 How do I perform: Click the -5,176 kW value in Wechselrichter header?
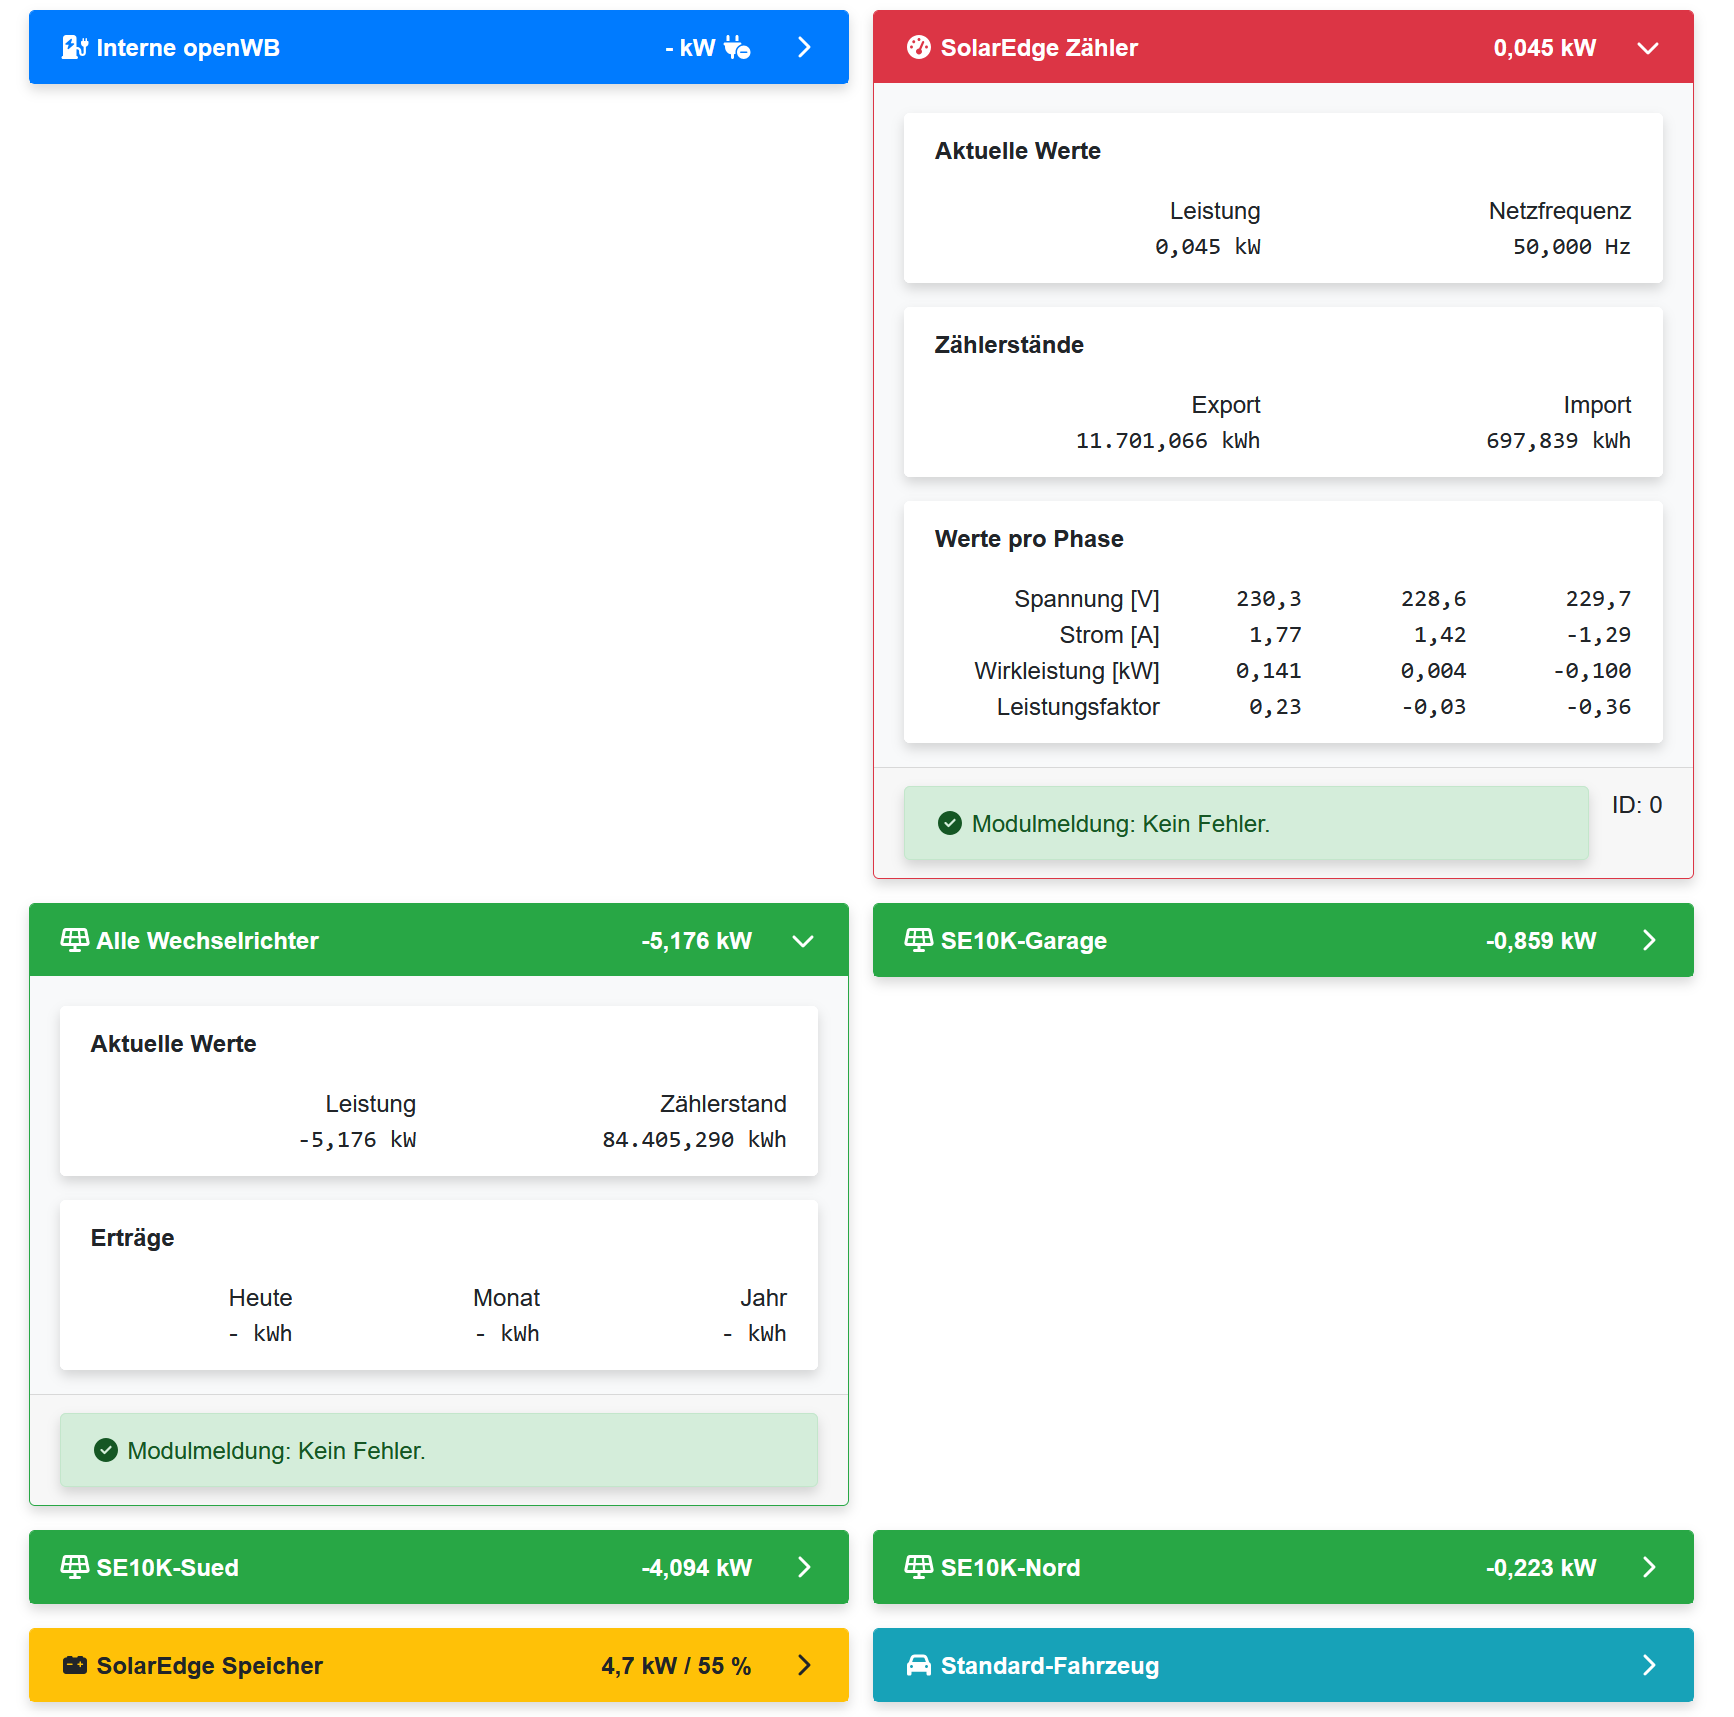pyautogui.click(x=696, y=941)
